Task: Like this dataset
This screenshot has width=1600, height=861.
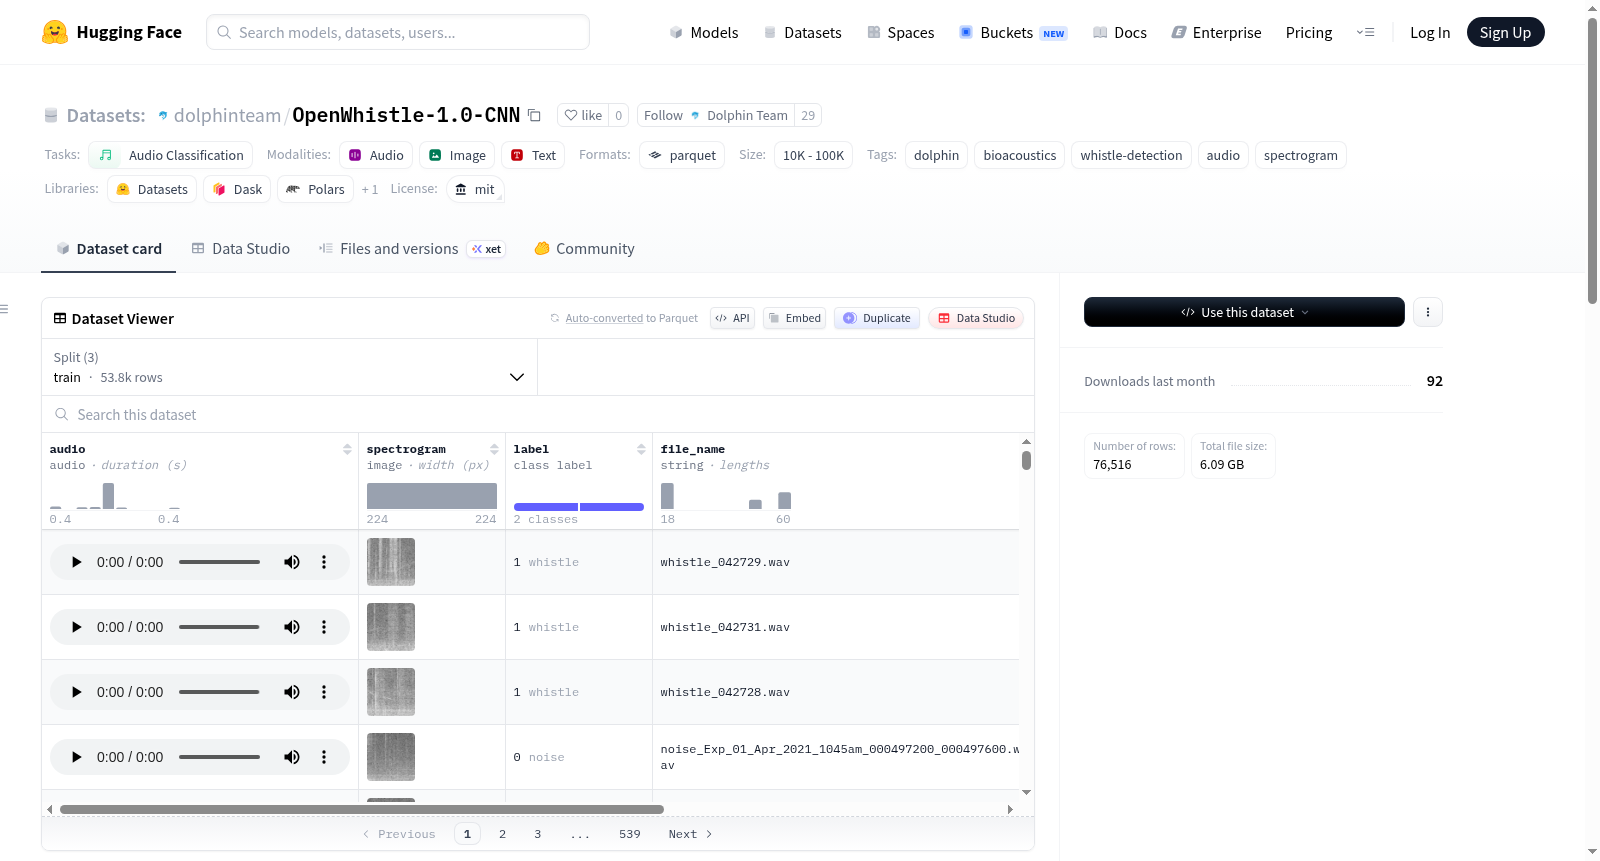Action: coord(583,115)
